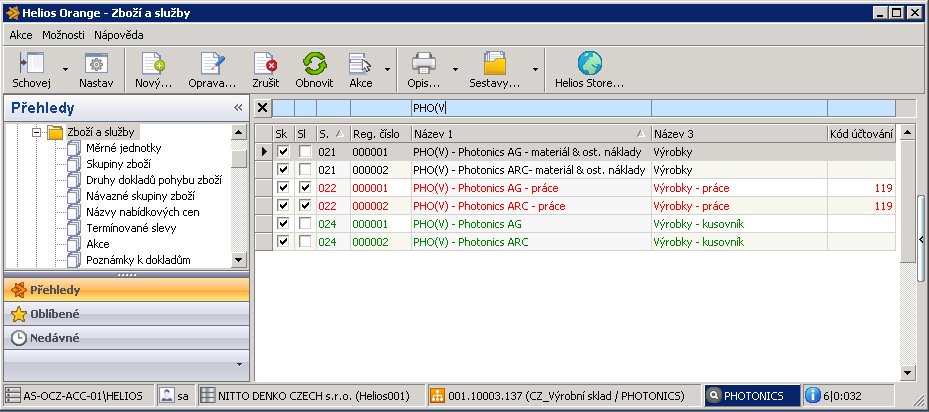Click the Název 1 filter field containing PHO(V
The width and height of the screenshot is (929, 412).
pos(531,108)
